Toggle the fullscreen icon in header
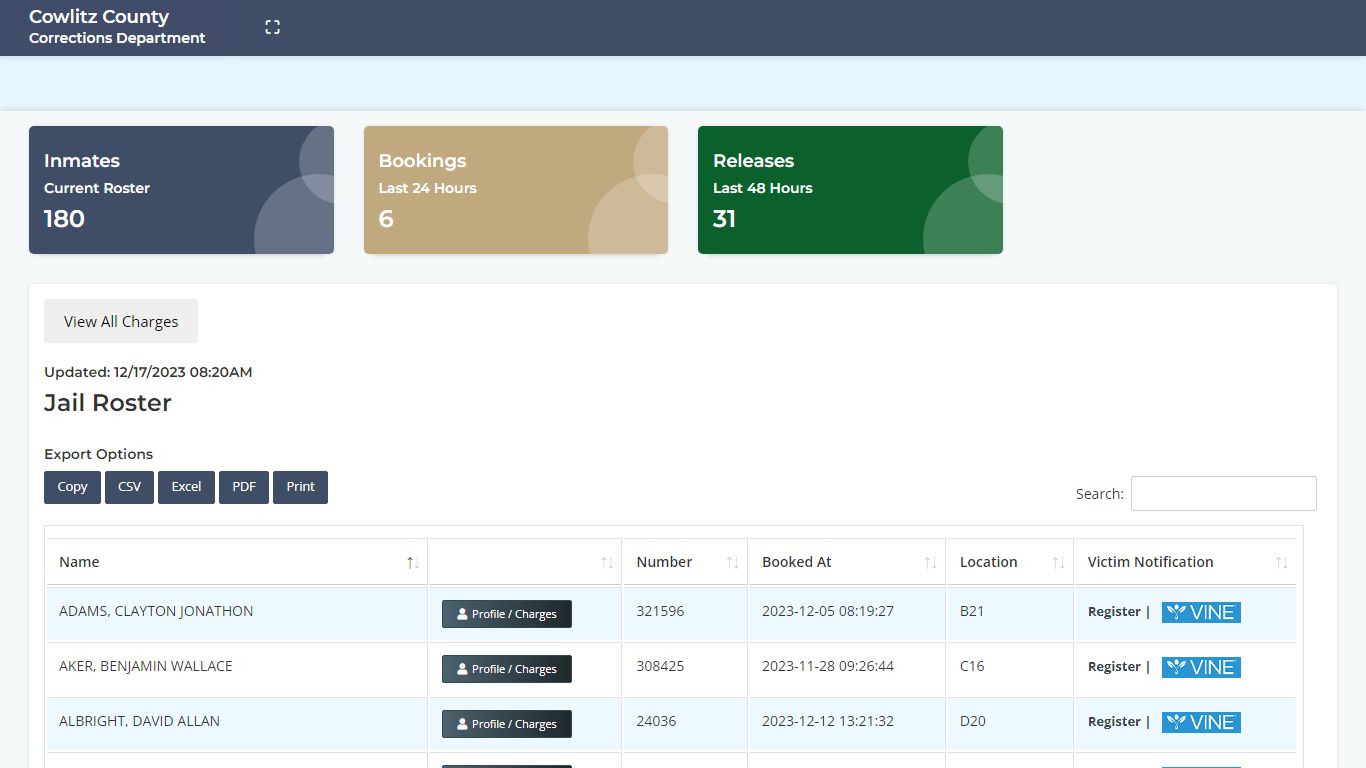The width and height of the screenshot is (1366, 768). (272, 27)
